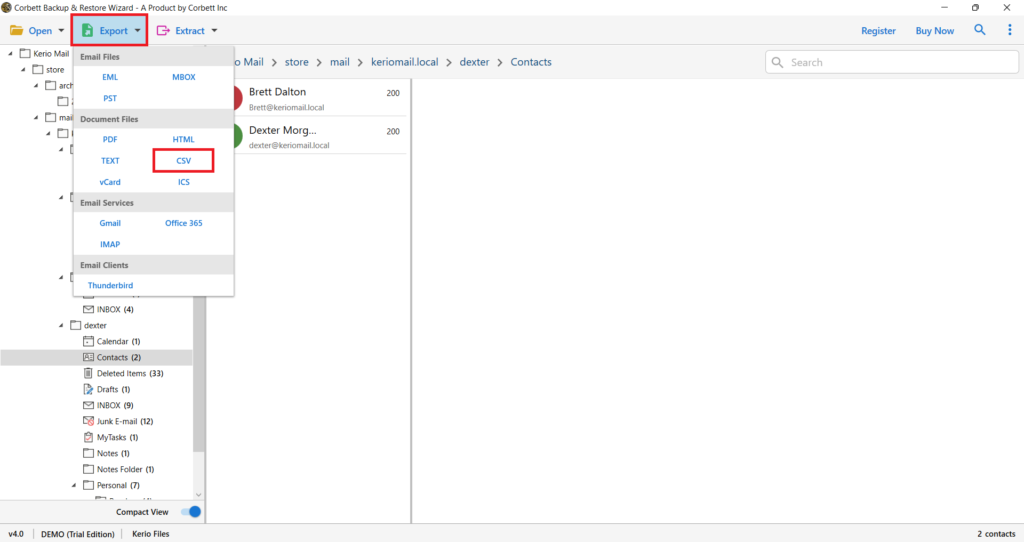Click the Extract dropdown arrow
This screenshot has height=542, width=1024.
(x=214, y=31)
